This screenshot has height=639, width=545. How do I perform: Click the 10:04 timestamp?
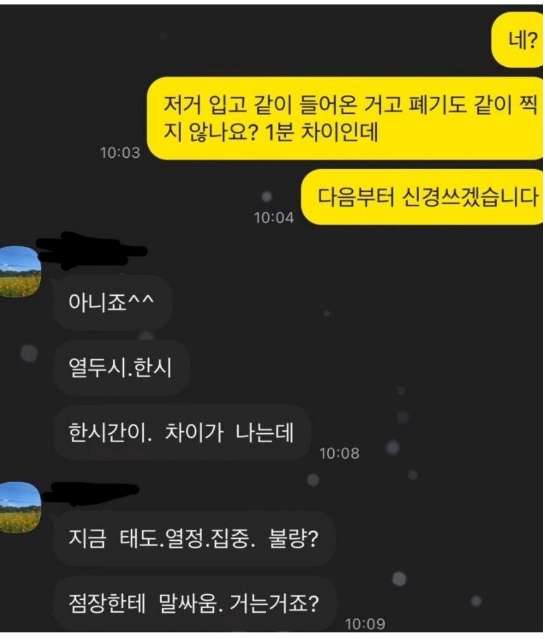coord(274,218)
